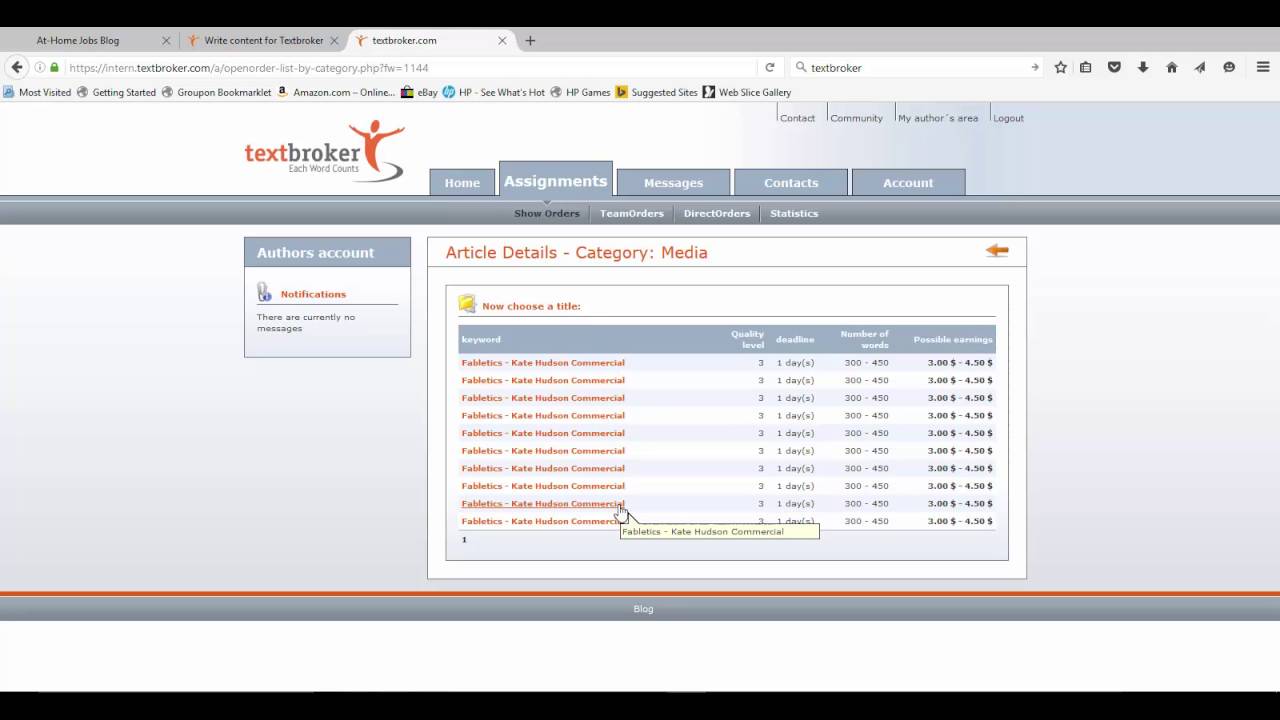Select DirectOrders submenu item
The height and width of the screenshot is (720, 1280).
click(717, 213)
